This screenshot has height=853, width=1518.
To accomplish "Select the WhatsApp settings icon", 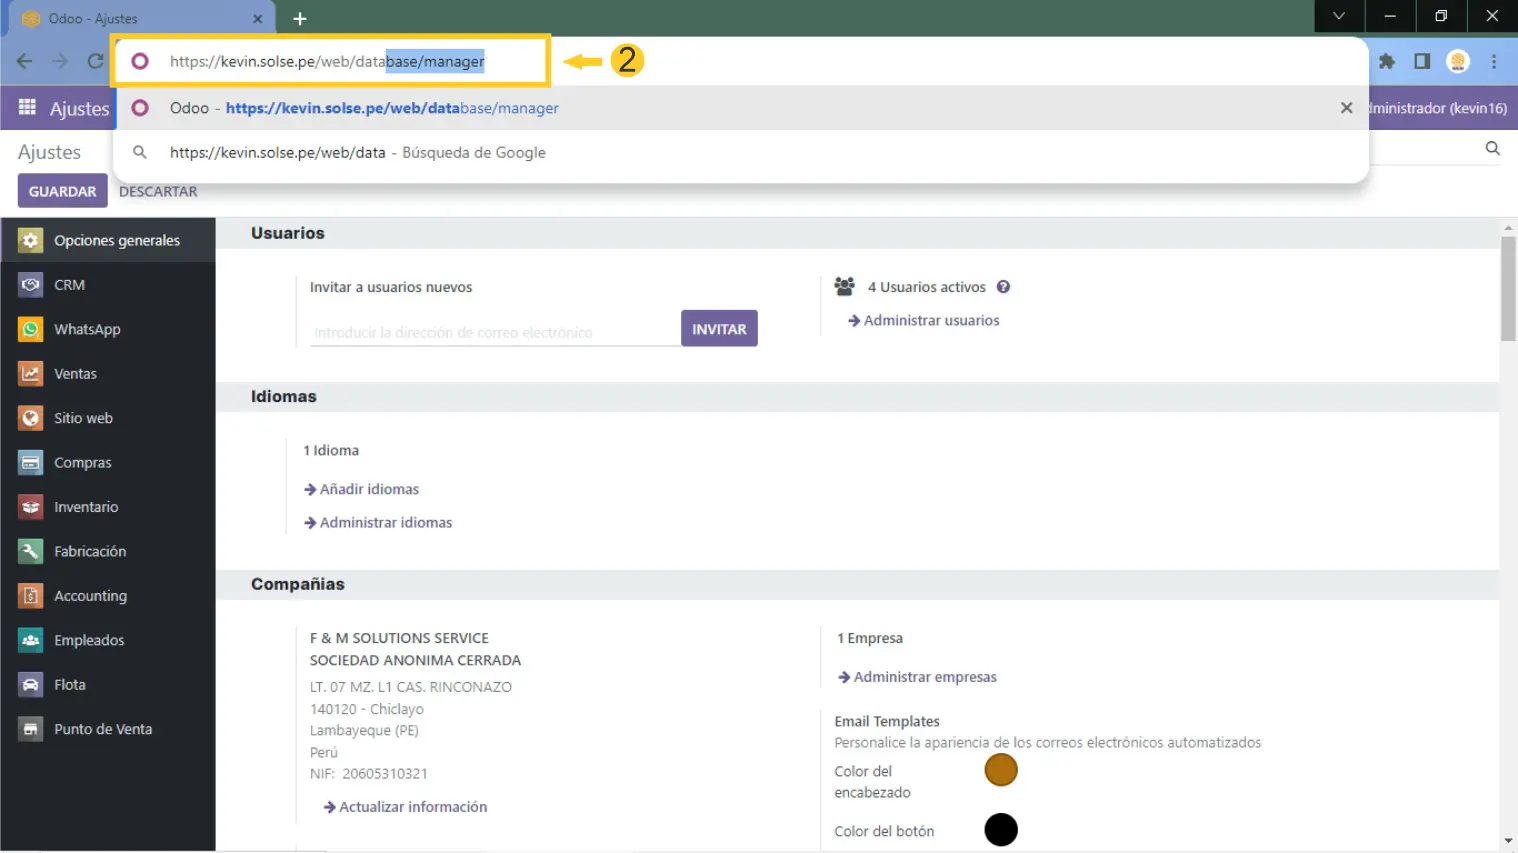I will pos(31,329).
